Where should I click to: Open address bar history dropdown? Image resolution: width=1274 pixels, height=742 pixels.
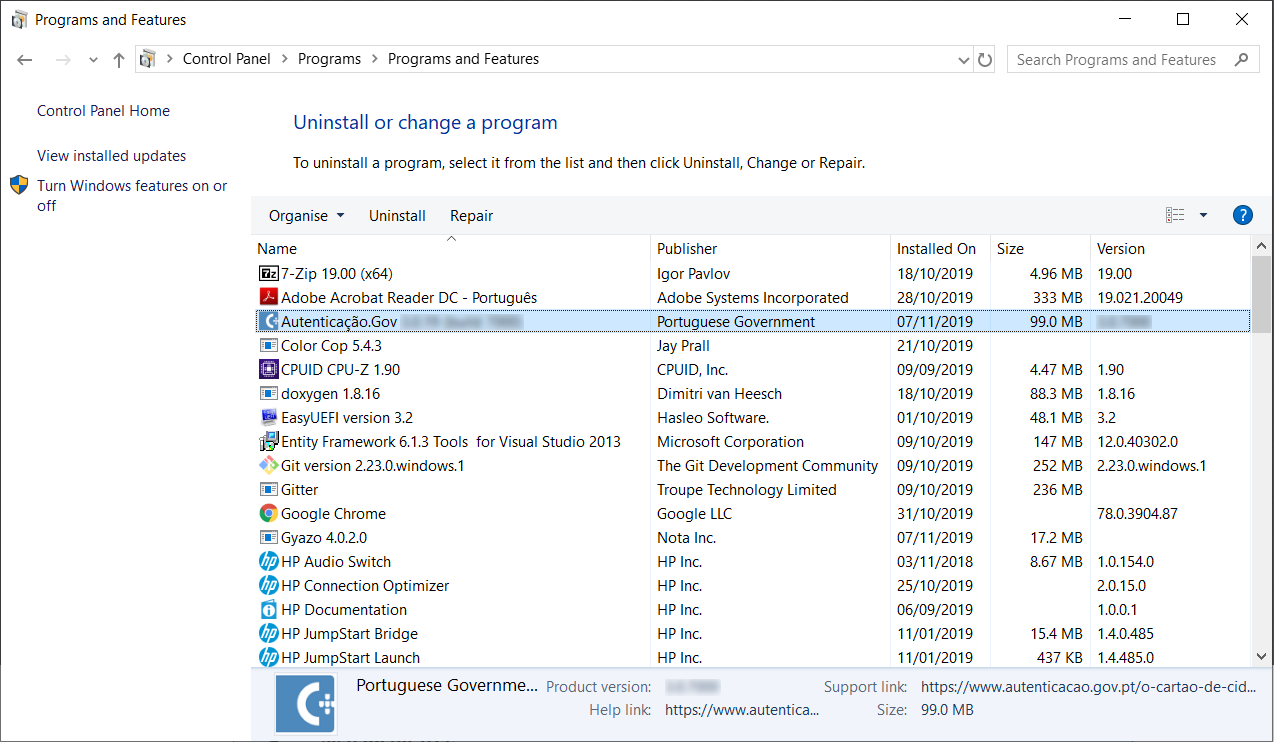point(964,60)
